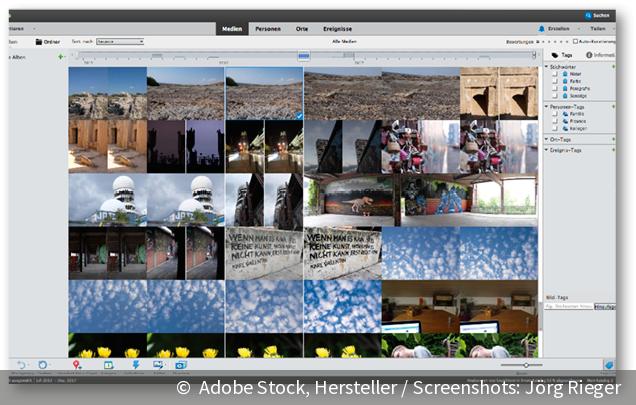
Task: Click the blue tag icon at bottom right
Action: (x=607, y=366)
